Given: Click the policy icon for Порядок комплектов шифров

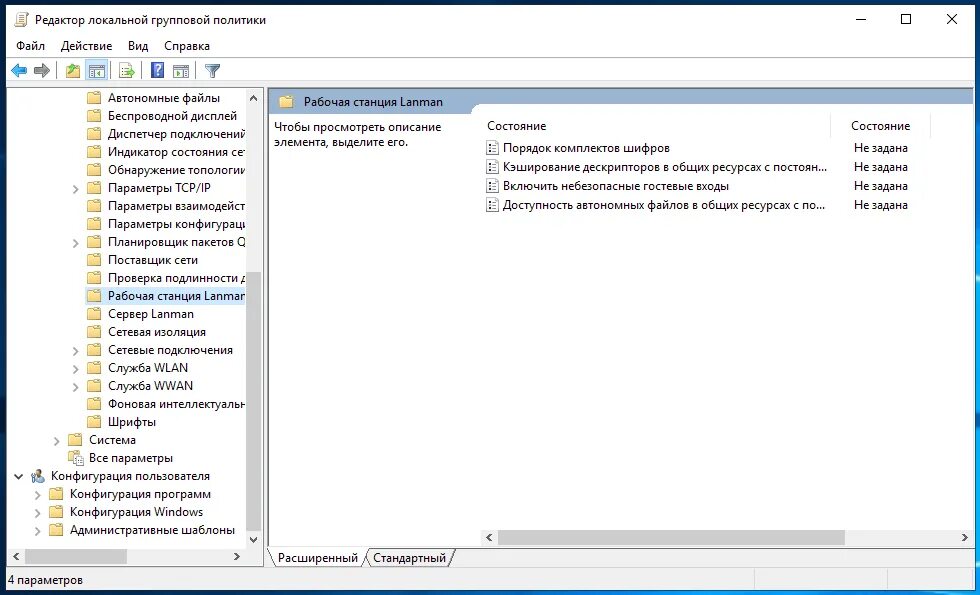Looking at the screenshot, I should 491,148.
